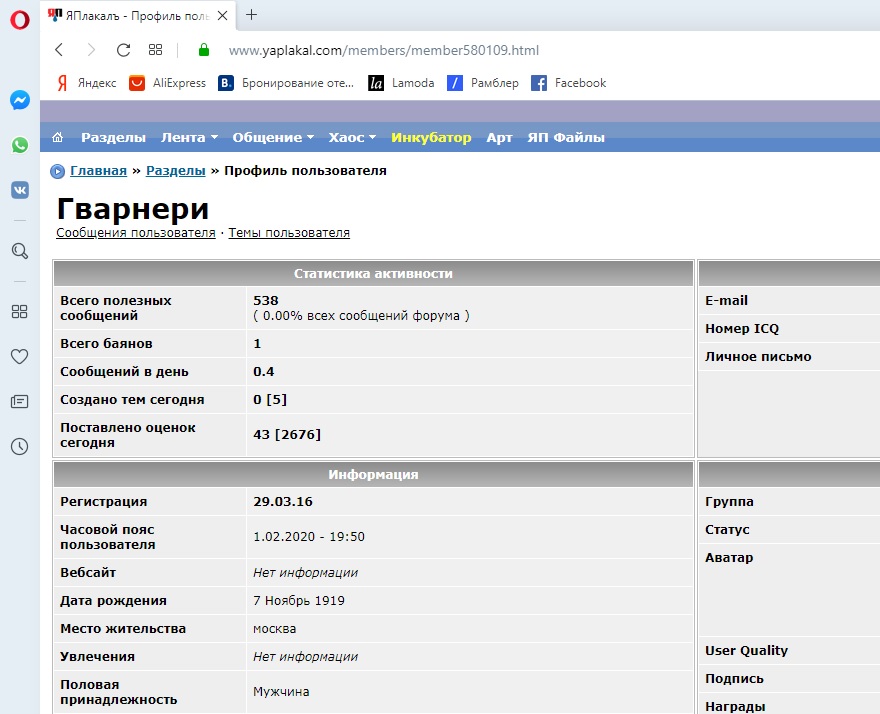Click the 0 [5] topics value
880x714 pixels.
270,400
